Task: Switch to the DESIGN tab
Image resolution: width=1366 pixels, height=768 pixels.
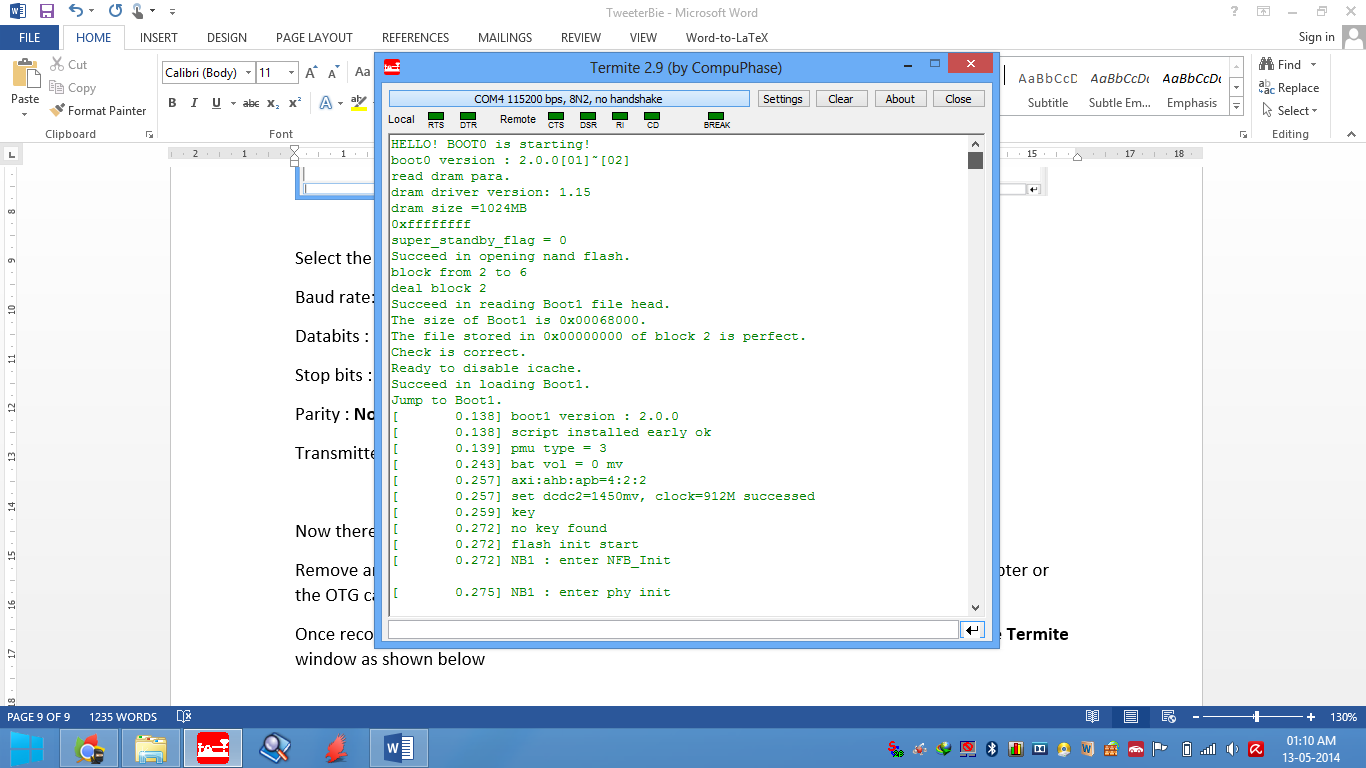Action: [x=227, y=37]
